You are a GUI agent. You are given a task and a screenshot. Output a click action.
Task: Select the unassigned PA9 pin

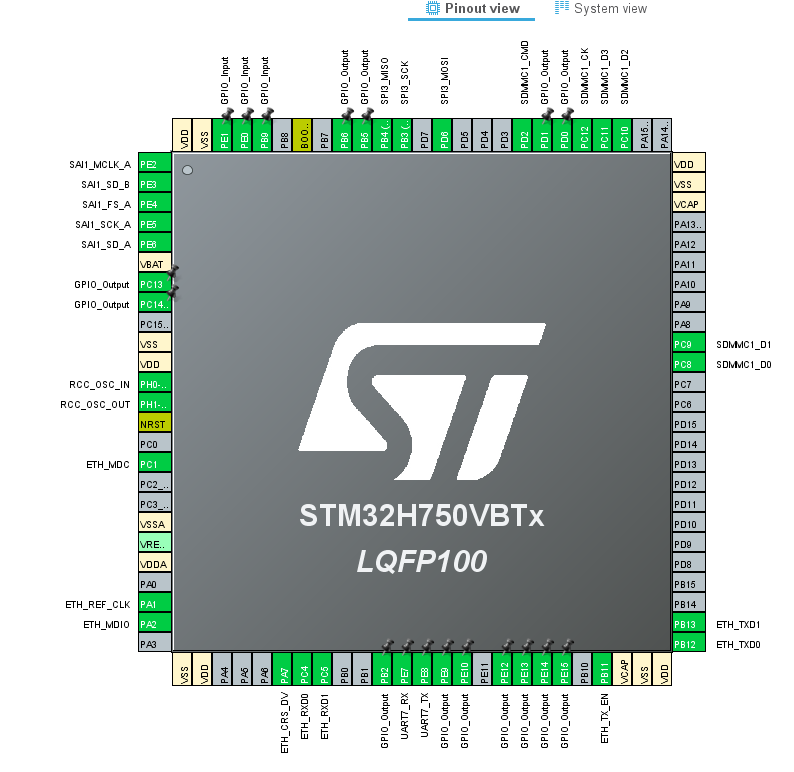(689, 304)
